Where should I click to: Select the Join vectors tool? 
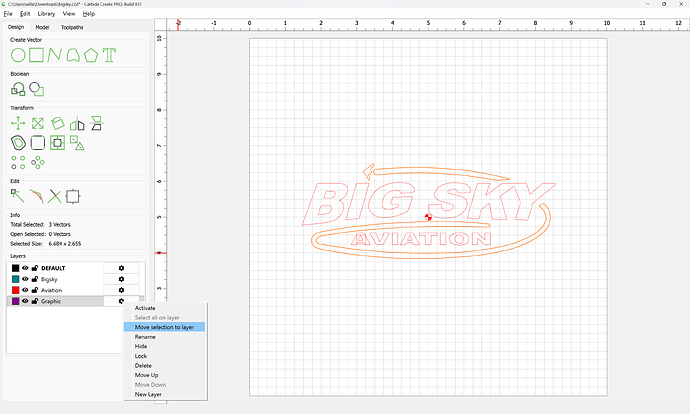(x=37, y=196)
